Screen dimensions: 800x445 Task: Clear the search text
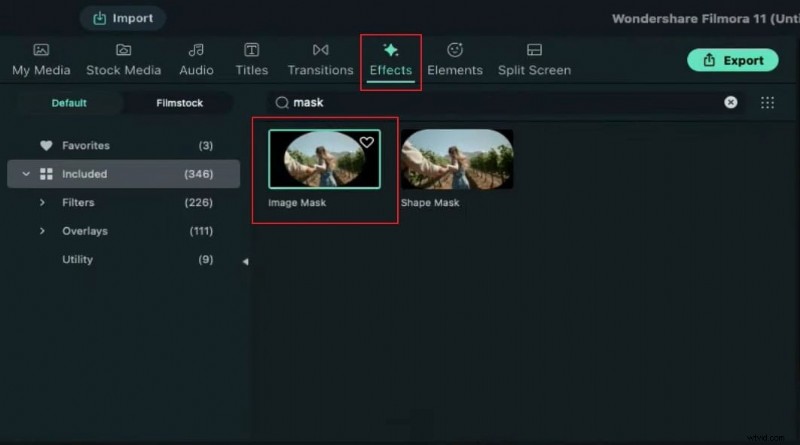(x=731, y=103)
